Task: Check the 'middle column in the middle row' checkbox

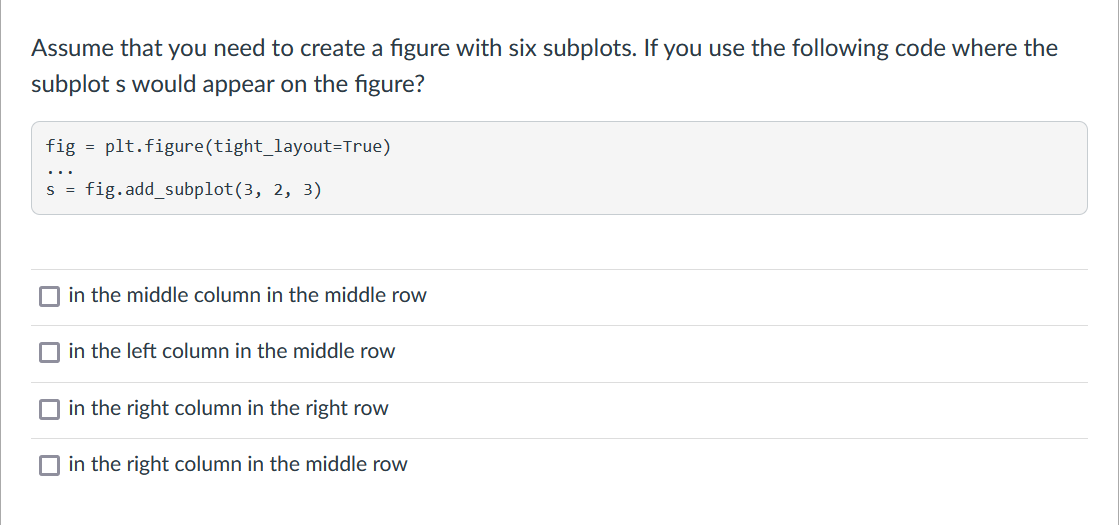Action: click(49, 296)
